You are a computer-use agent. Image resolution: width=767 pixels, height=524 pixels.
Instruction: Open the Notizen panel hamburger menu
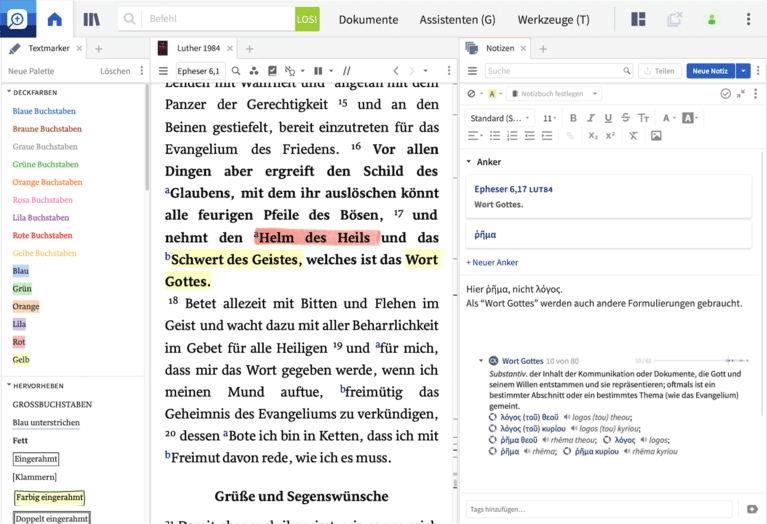click(x=472, y=71)
